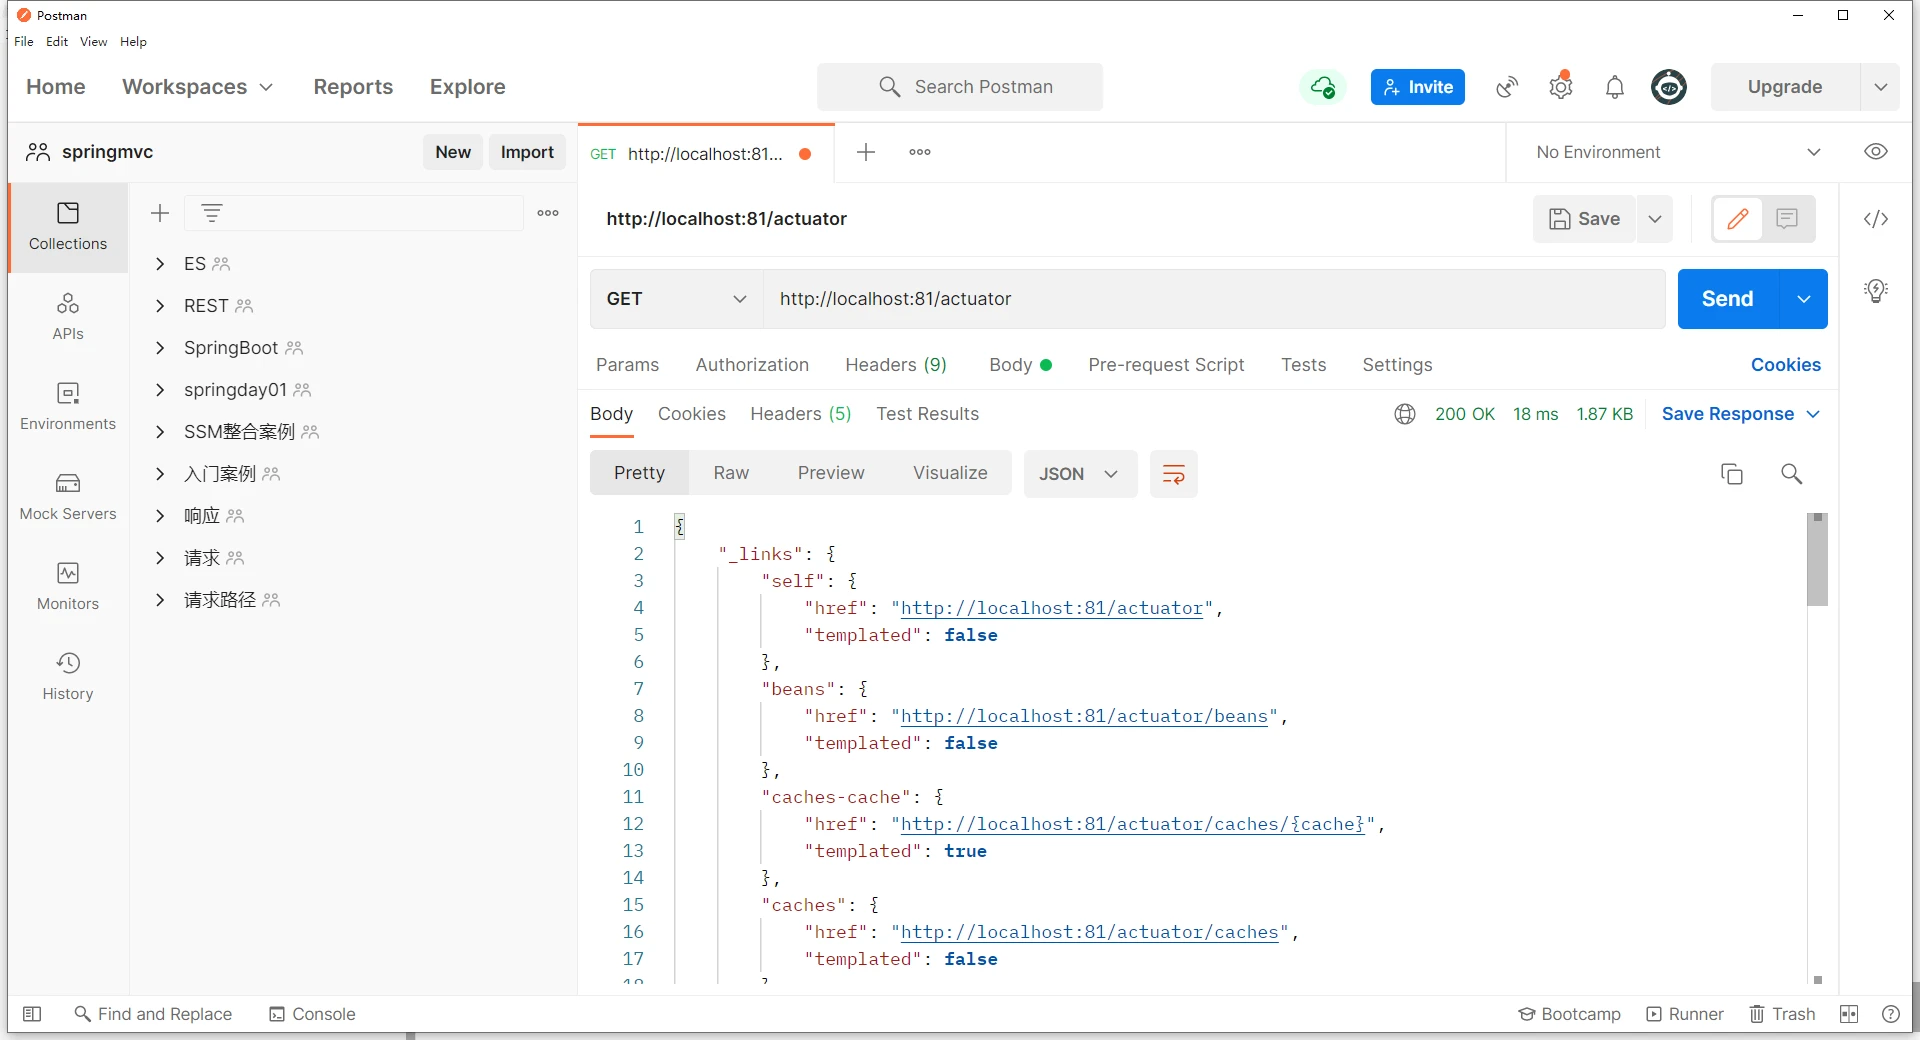Copy the response body with the copy icon

(1731, 474)
